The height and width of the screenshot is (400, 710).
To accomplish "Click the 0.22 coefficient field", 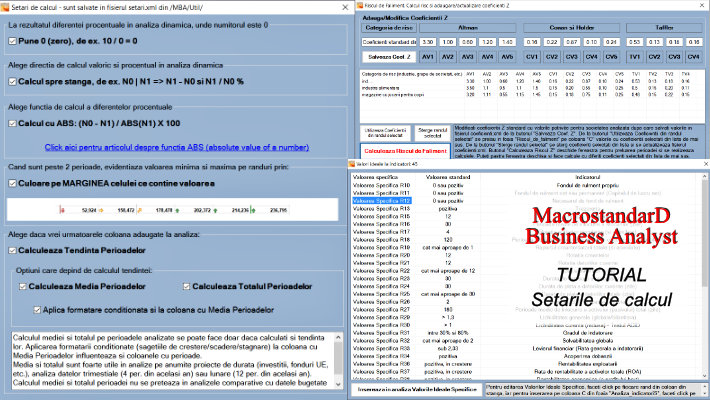I will [552, 42].
